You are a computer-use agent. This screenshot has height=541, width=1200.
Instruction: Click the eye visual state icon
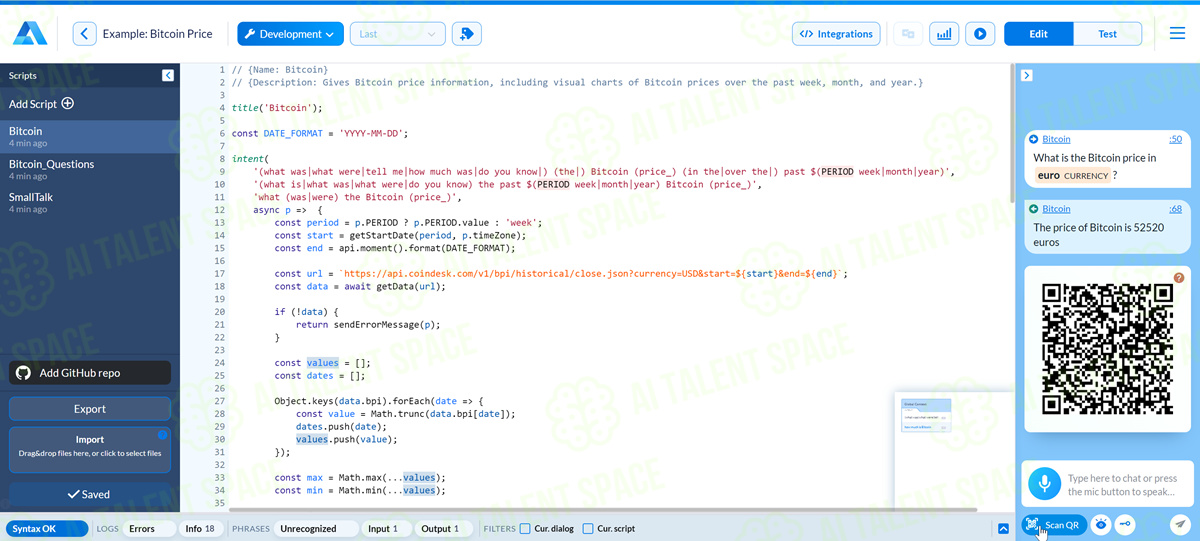1101,525
